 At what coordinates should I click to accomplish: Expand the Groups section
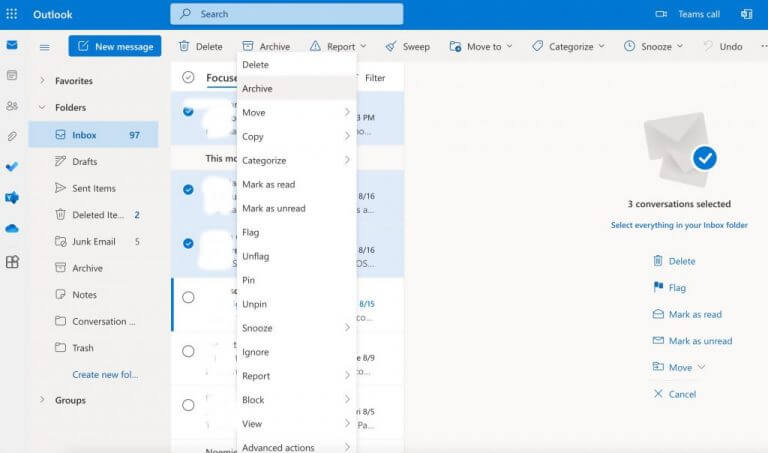coord(42,400)
